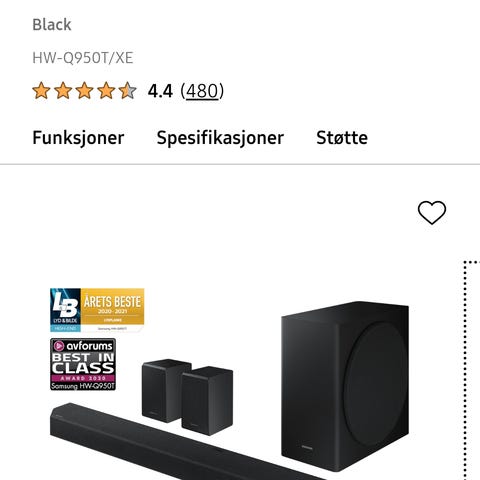Select the subwoofer in product image
This screenshot has width=480, height=480.
point(345,382)
